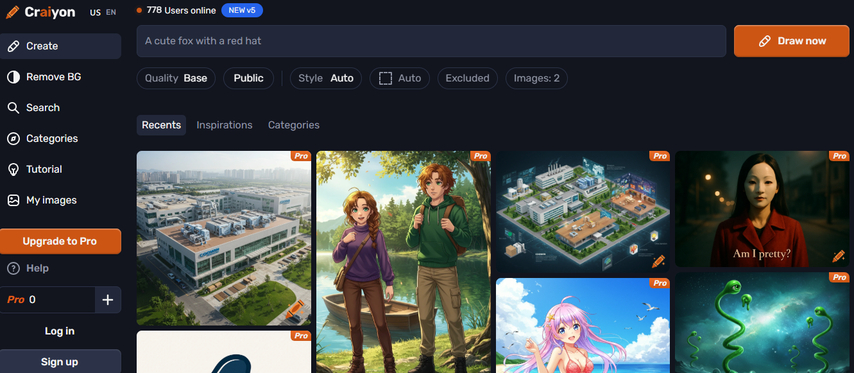The height and width of the screenshot is (373, 854).
Task: Open Categories compass icon in sidebar
Action: coord(13,138)
